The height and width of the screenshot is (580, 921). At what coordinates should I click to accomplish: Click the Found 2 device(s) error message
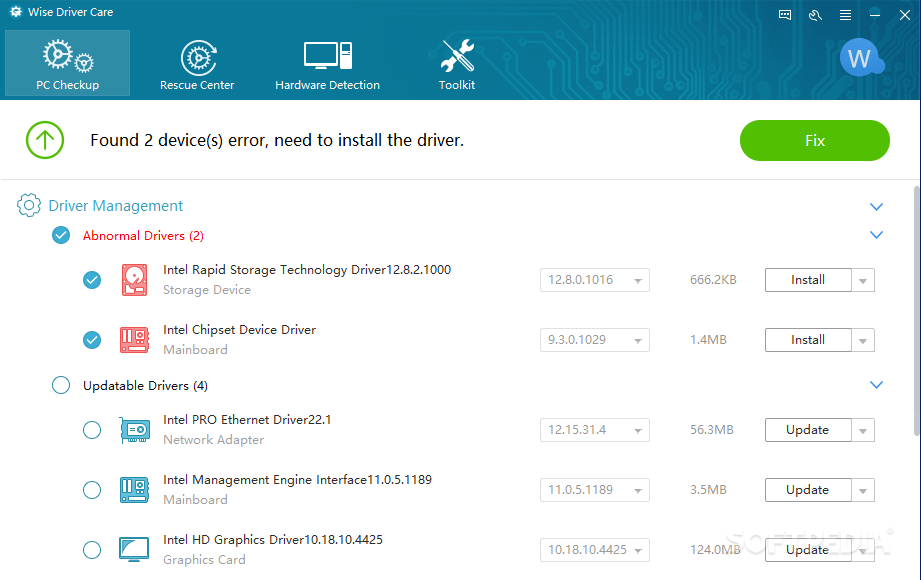pyautogui.click(x=277, y=140)
